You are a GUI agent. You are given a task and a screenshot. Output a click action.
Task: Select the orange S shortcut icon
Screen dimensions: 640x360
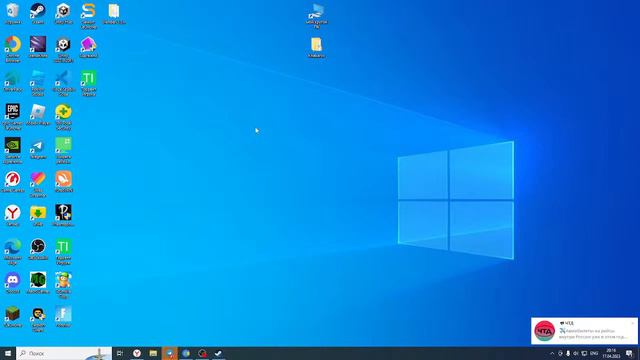pos(89,16)
